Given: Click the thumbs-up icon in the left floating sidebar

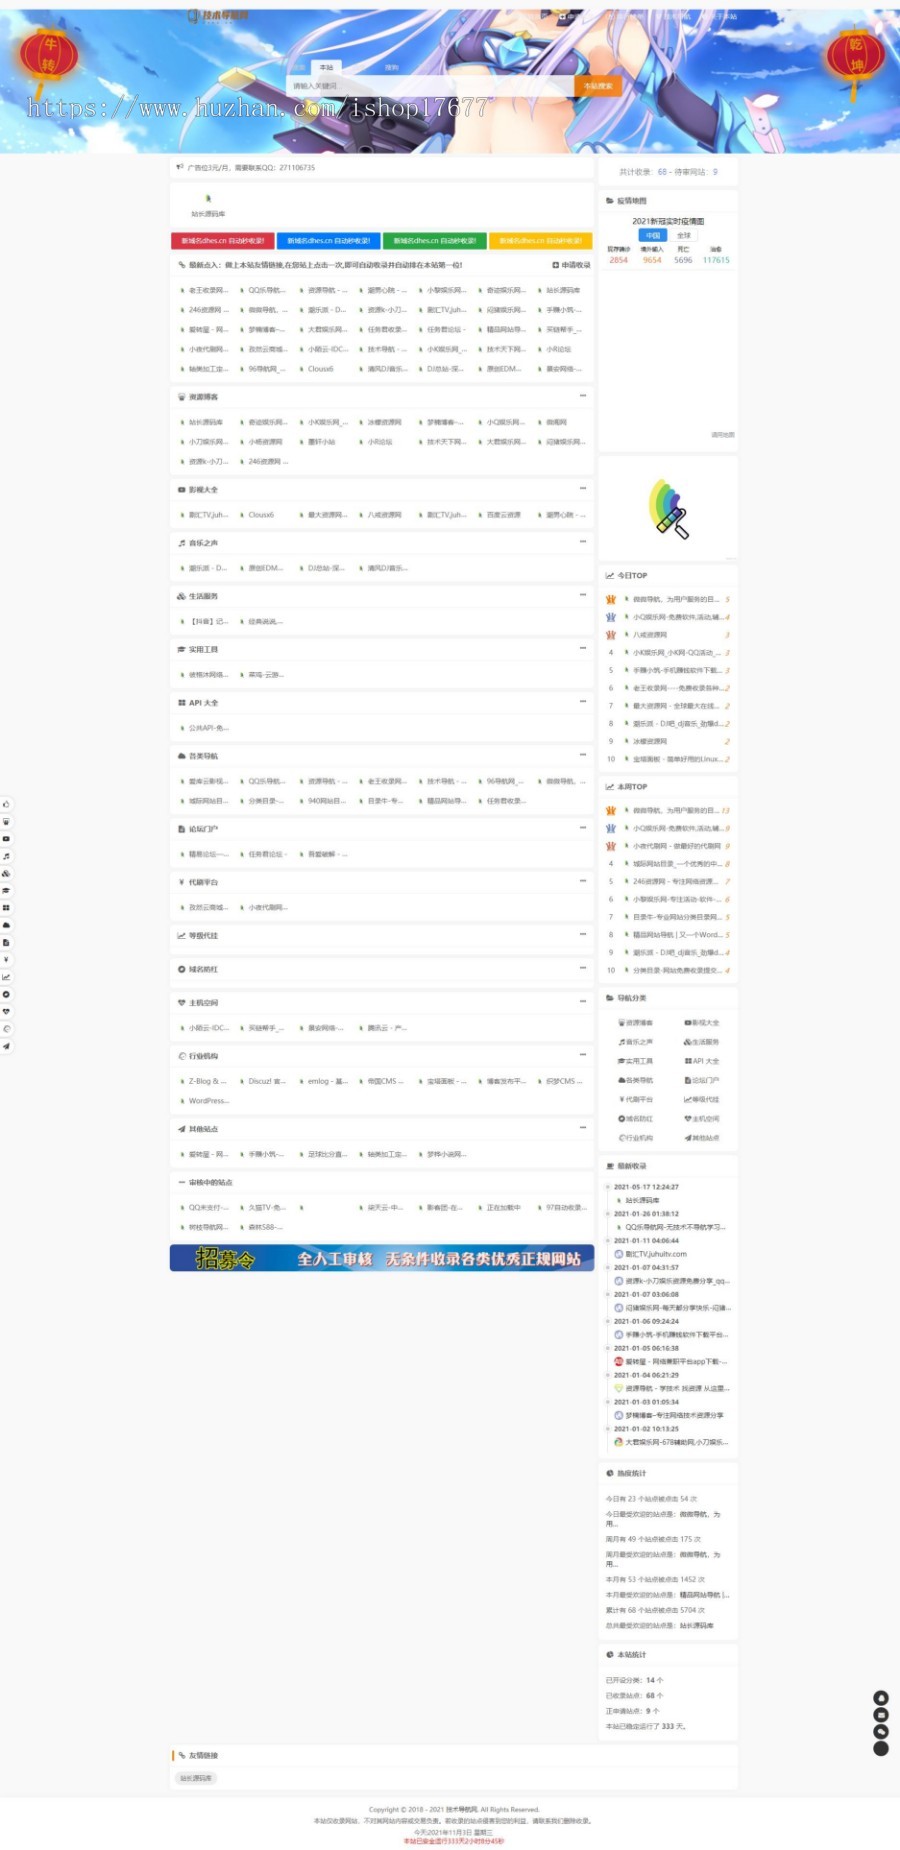Looking at the screenshot, I should 6,804.
